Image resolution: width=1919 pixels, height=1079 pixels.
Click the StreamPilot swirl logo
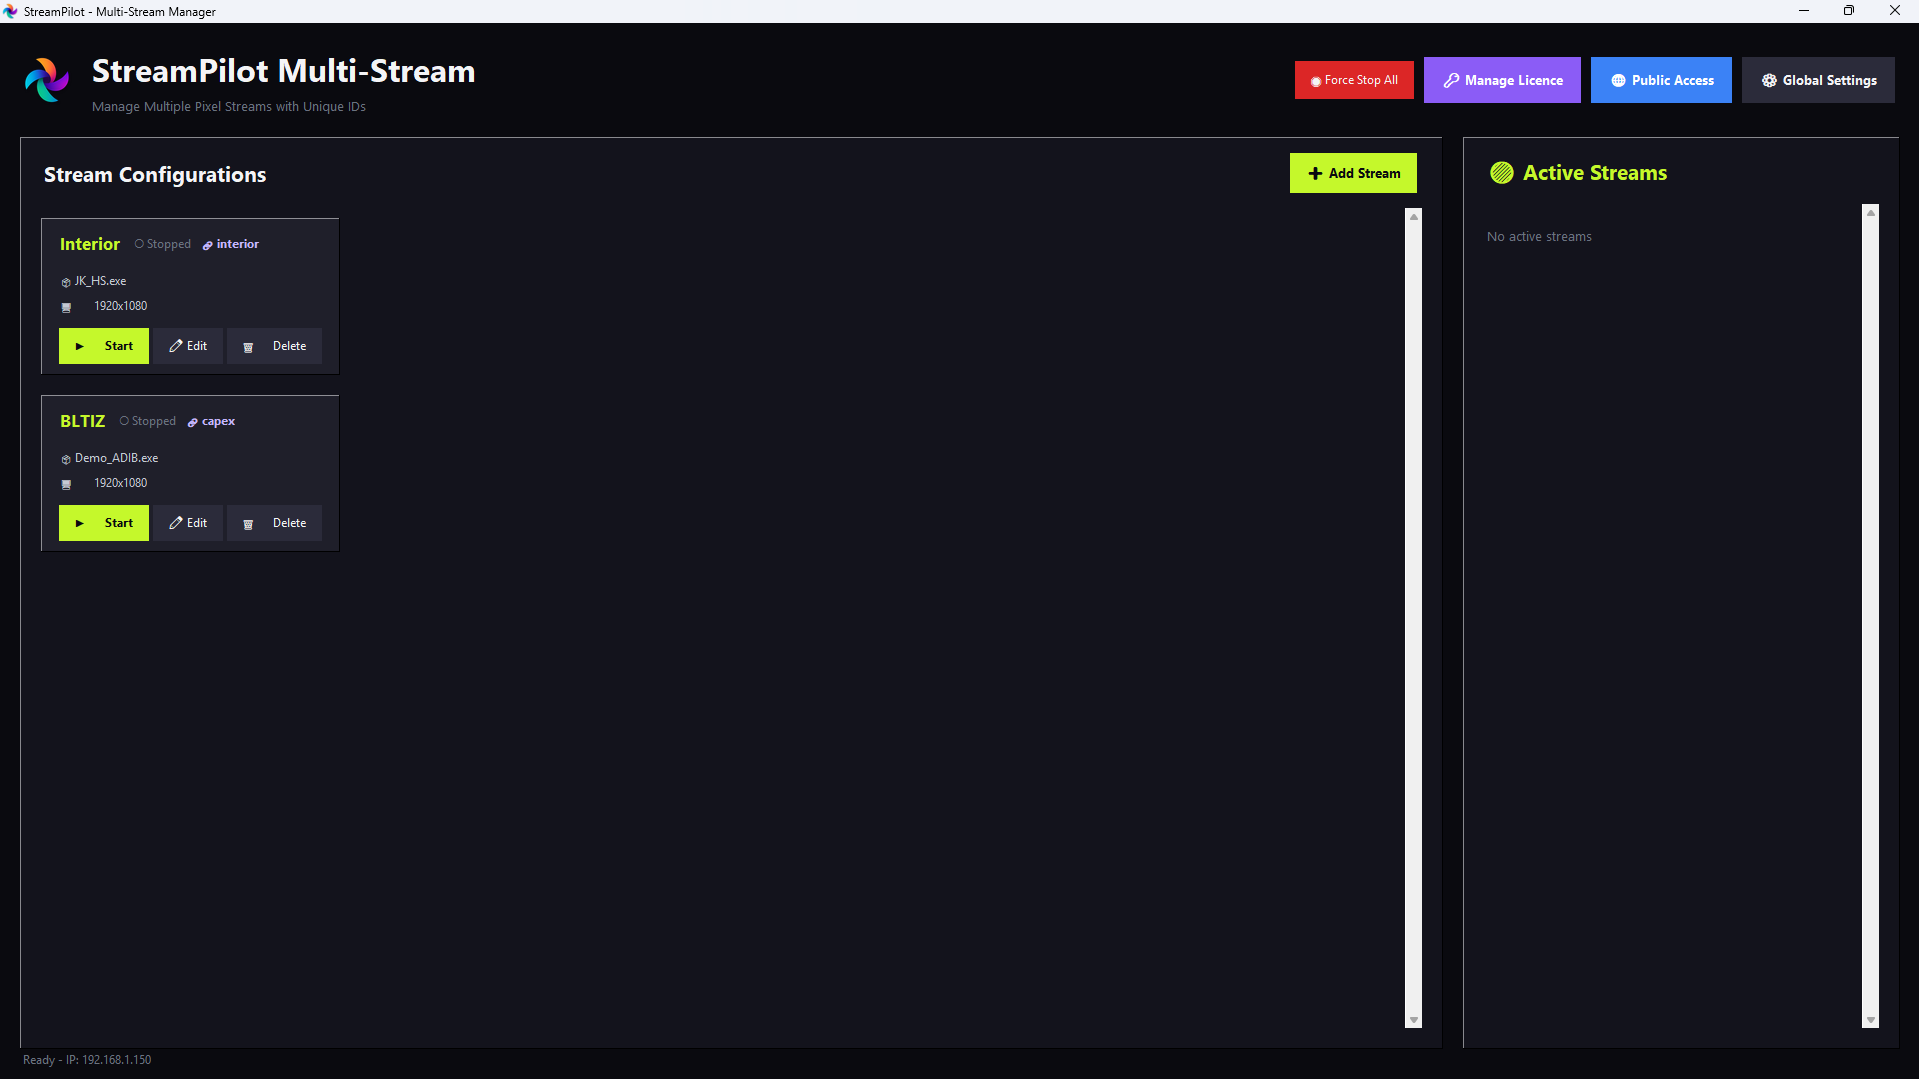[47, 80]
